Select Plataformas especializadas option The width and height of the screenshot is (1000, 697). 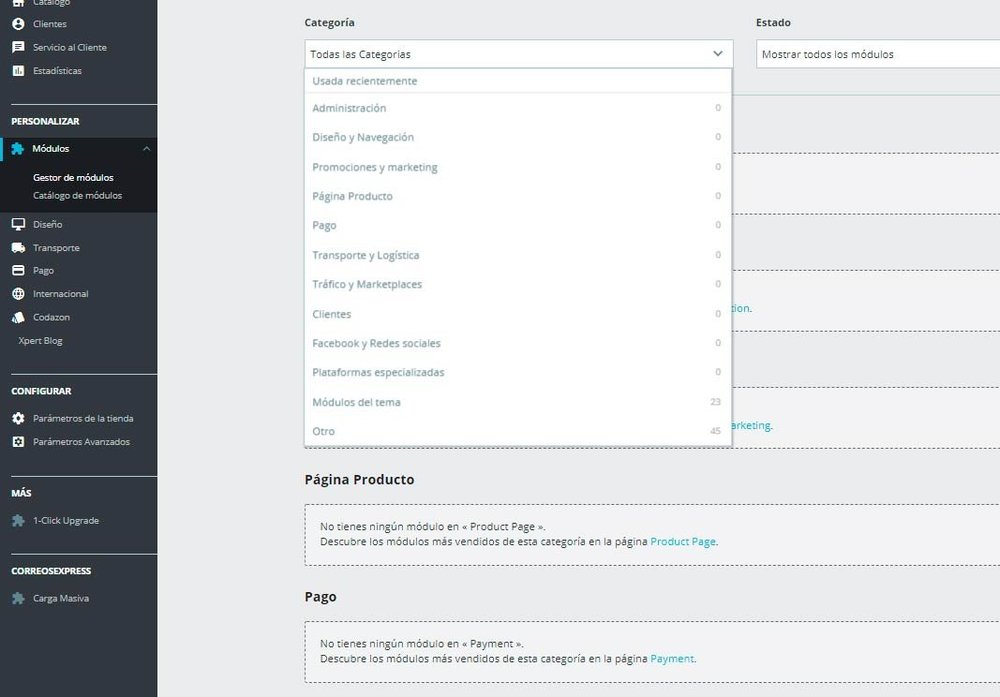(518, 372)
